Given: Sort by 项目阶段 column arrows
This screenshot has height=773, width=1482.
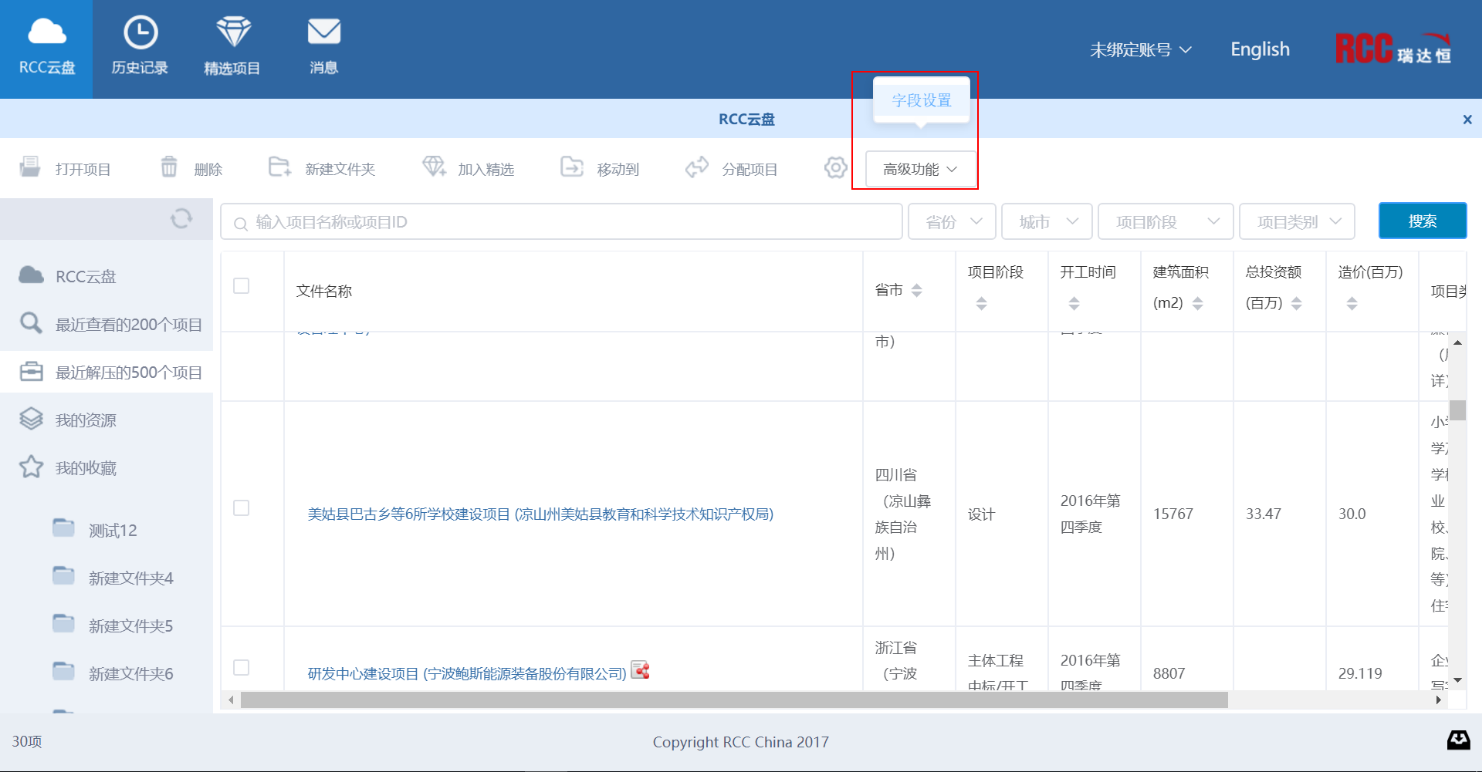Looking at the screenshot, I should pos(981,303).
